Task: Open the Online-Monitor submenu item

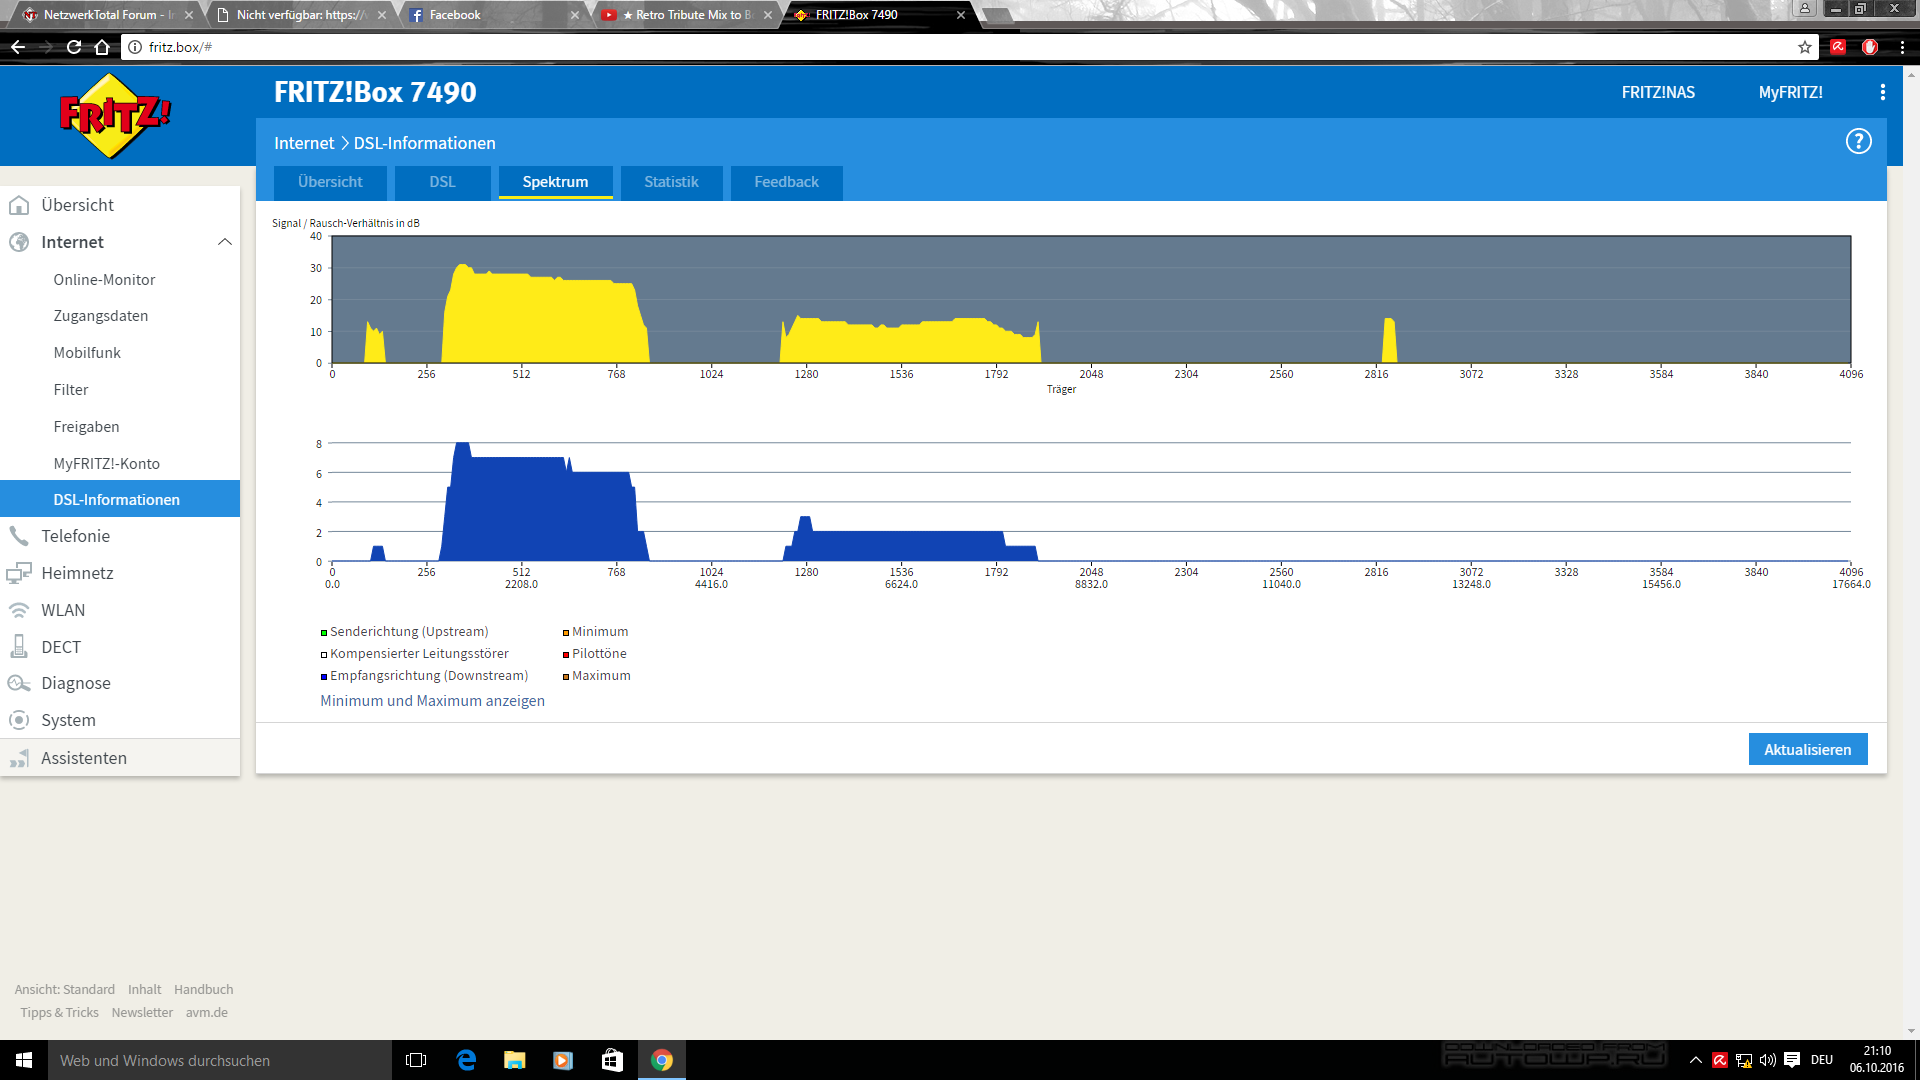Action: [104, 280]
